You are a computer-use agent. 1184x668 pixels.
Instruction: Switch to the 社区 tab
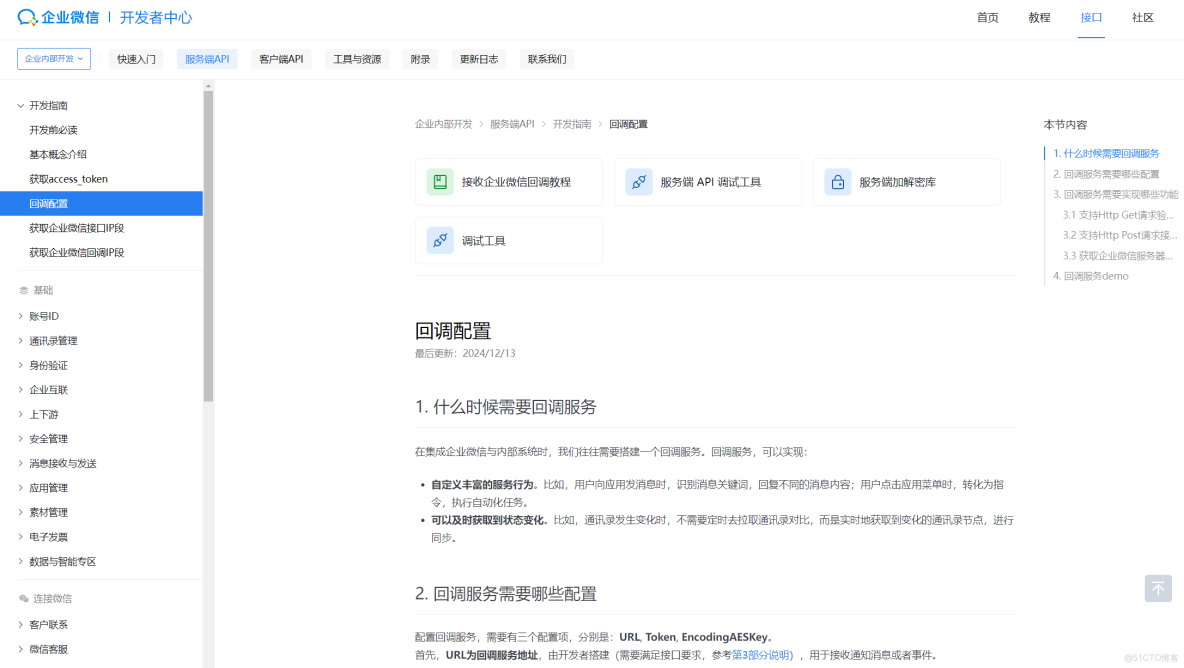click(1143, 17)
